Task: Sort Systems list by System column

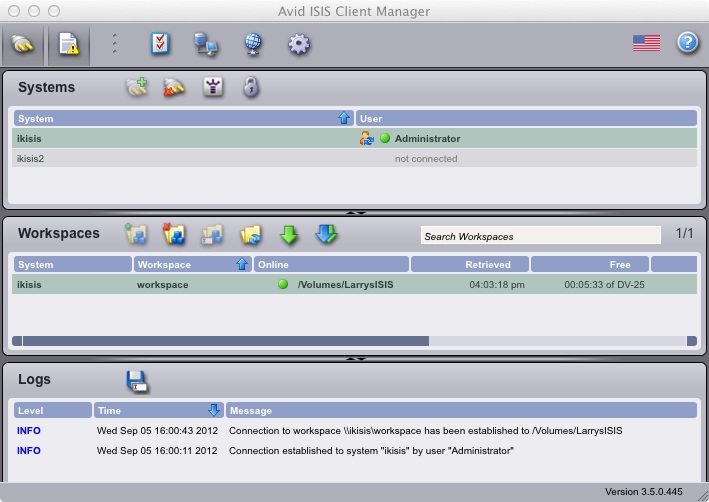Action: (x=184, y=118)
